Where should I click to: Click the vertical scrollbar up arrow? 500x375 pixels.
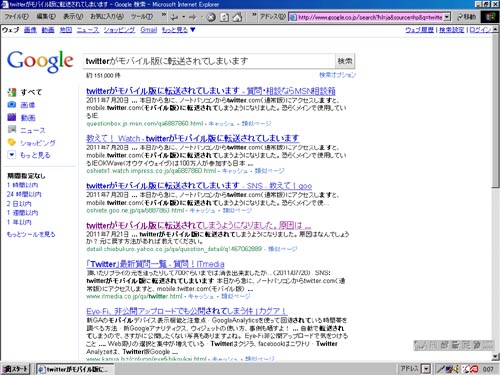coord(495,30)
